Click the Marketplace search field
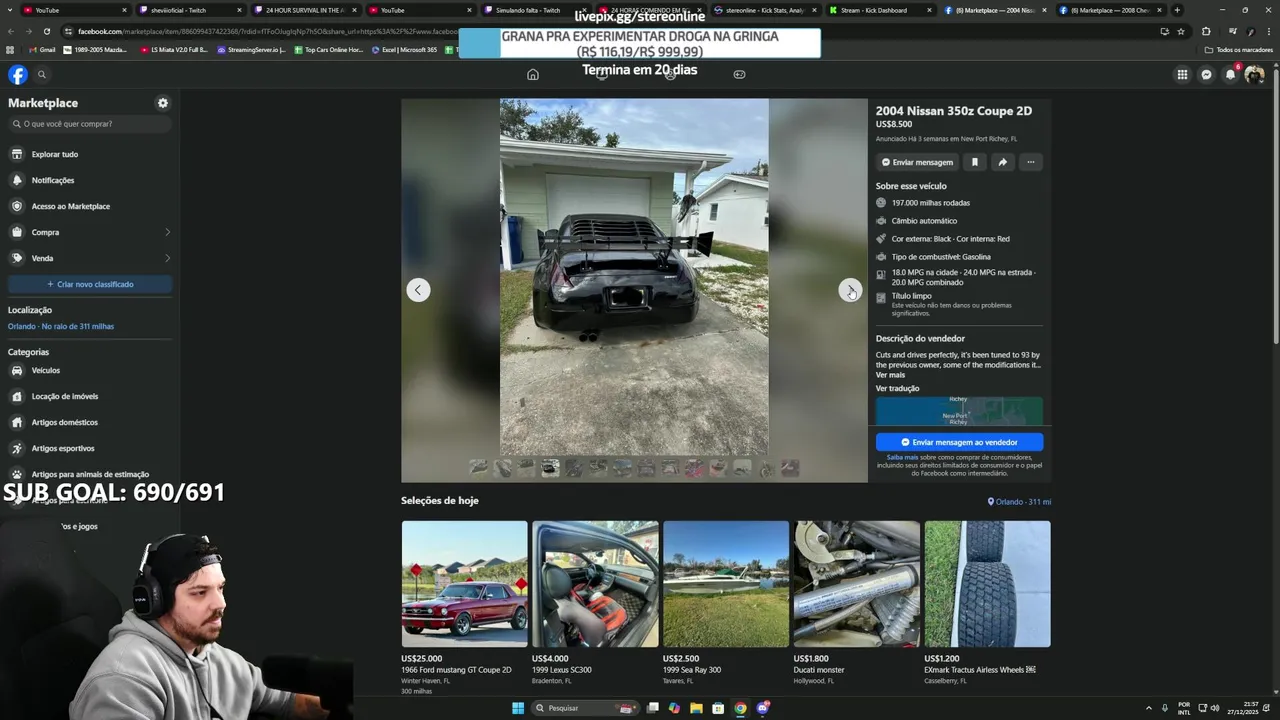The image size is (1280, 720). pyautogui.click(x=90, y=124)
